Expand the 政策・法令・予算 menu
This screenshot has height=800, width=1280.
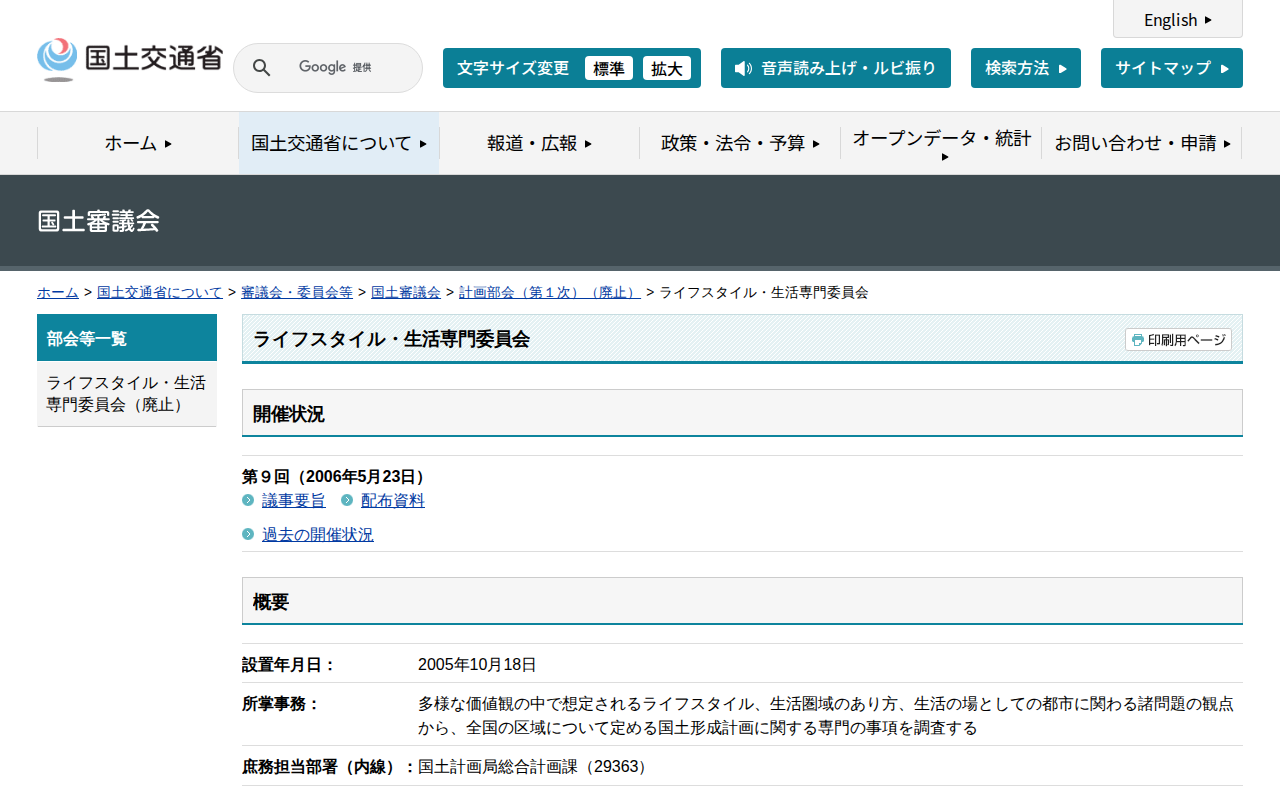(741, 143)
